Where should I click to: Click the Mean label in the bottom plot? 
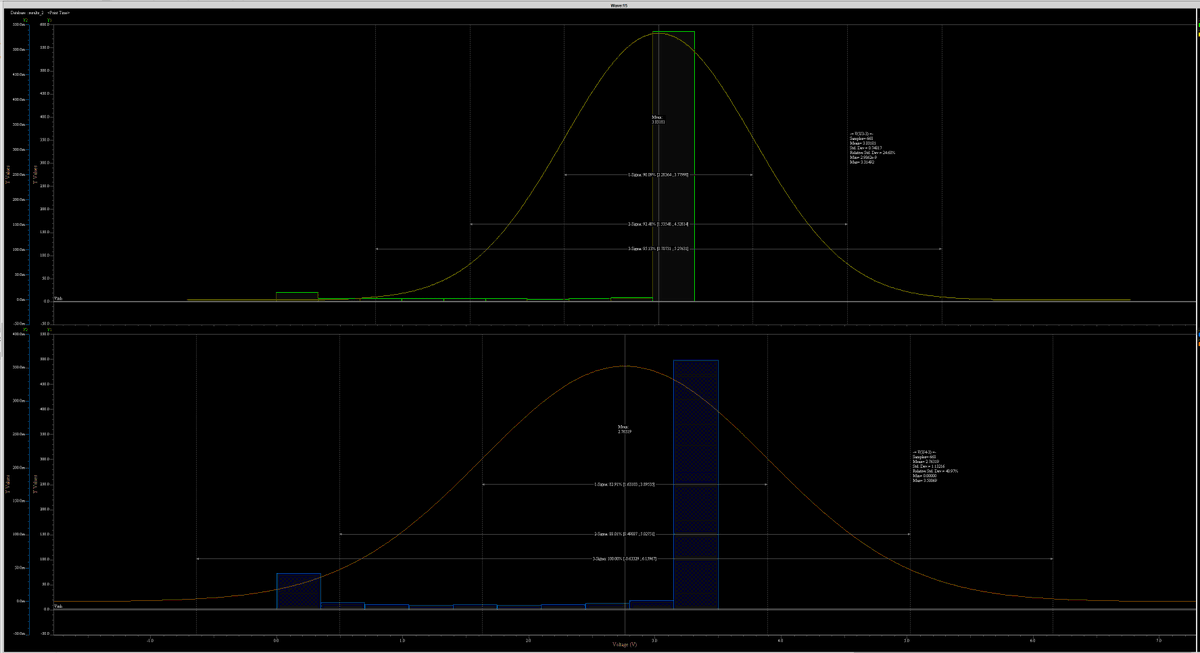pos(625,429)
